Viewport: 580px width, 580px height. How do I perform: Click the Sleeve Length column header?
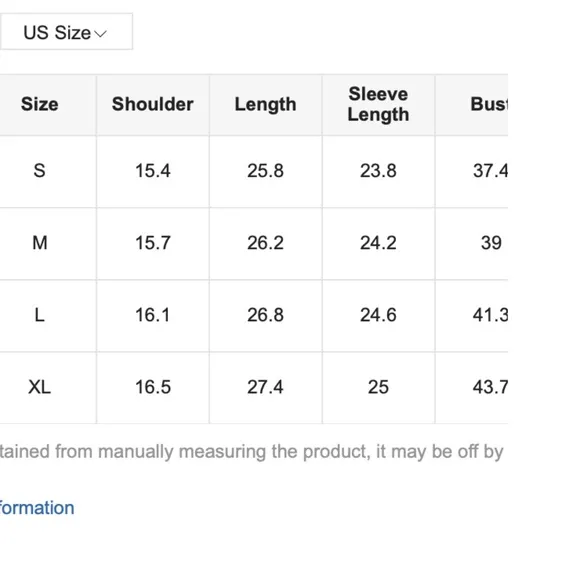(378, 104)
